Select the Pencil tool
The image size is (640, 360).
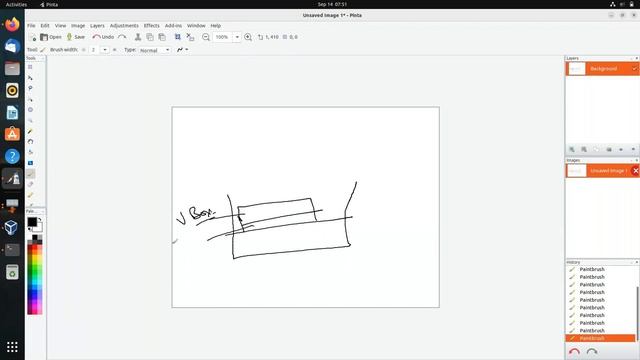click(x=30, y=195)
